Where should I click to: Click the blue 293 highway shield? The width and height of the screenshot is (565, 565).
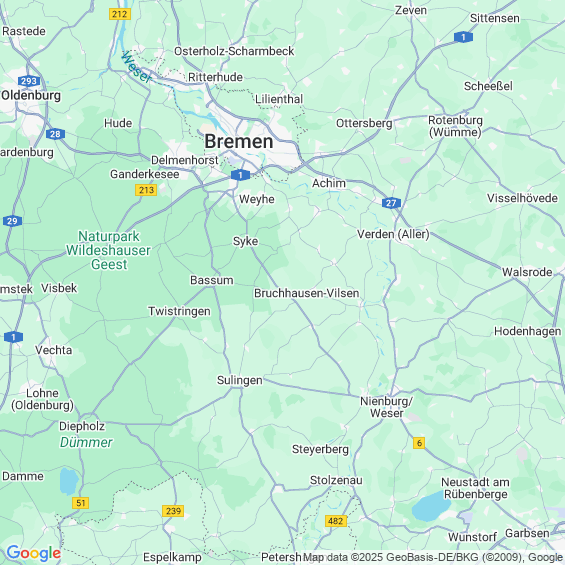[x=29, y=81]
